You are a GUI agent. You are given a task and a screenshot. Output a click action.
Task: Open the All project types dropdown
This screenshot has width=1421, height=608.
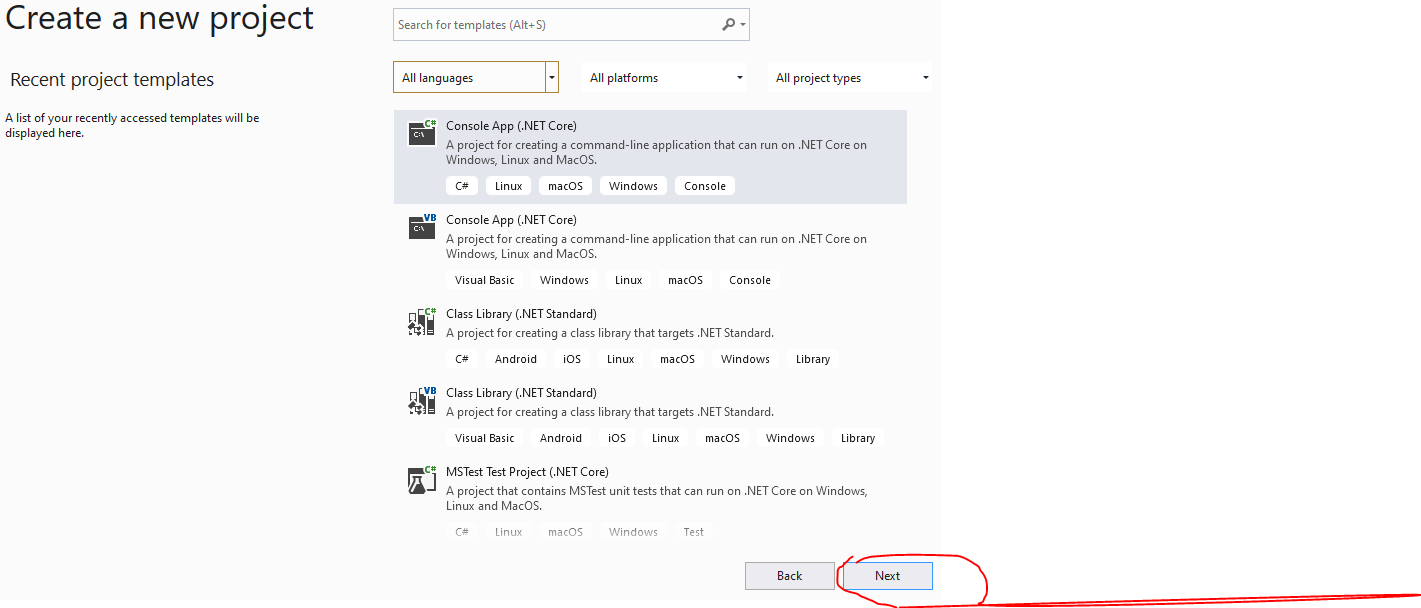(851, 78)
